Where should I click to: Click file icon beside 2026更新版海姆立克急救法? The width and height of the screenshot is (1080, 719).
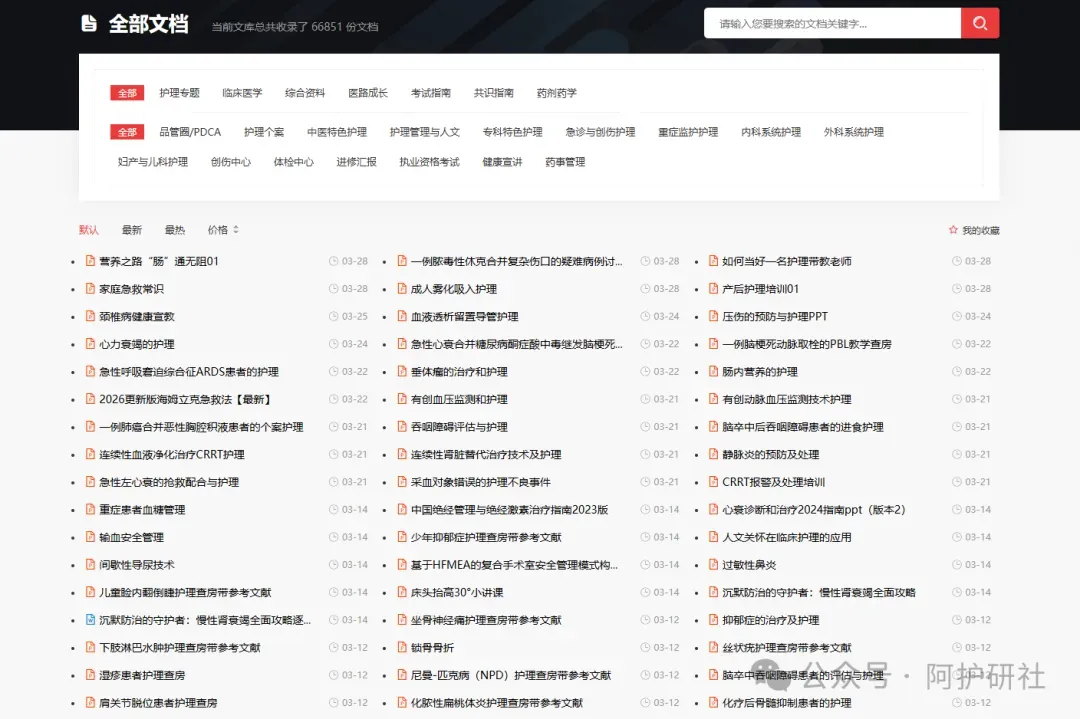click(x=90, y=398)
